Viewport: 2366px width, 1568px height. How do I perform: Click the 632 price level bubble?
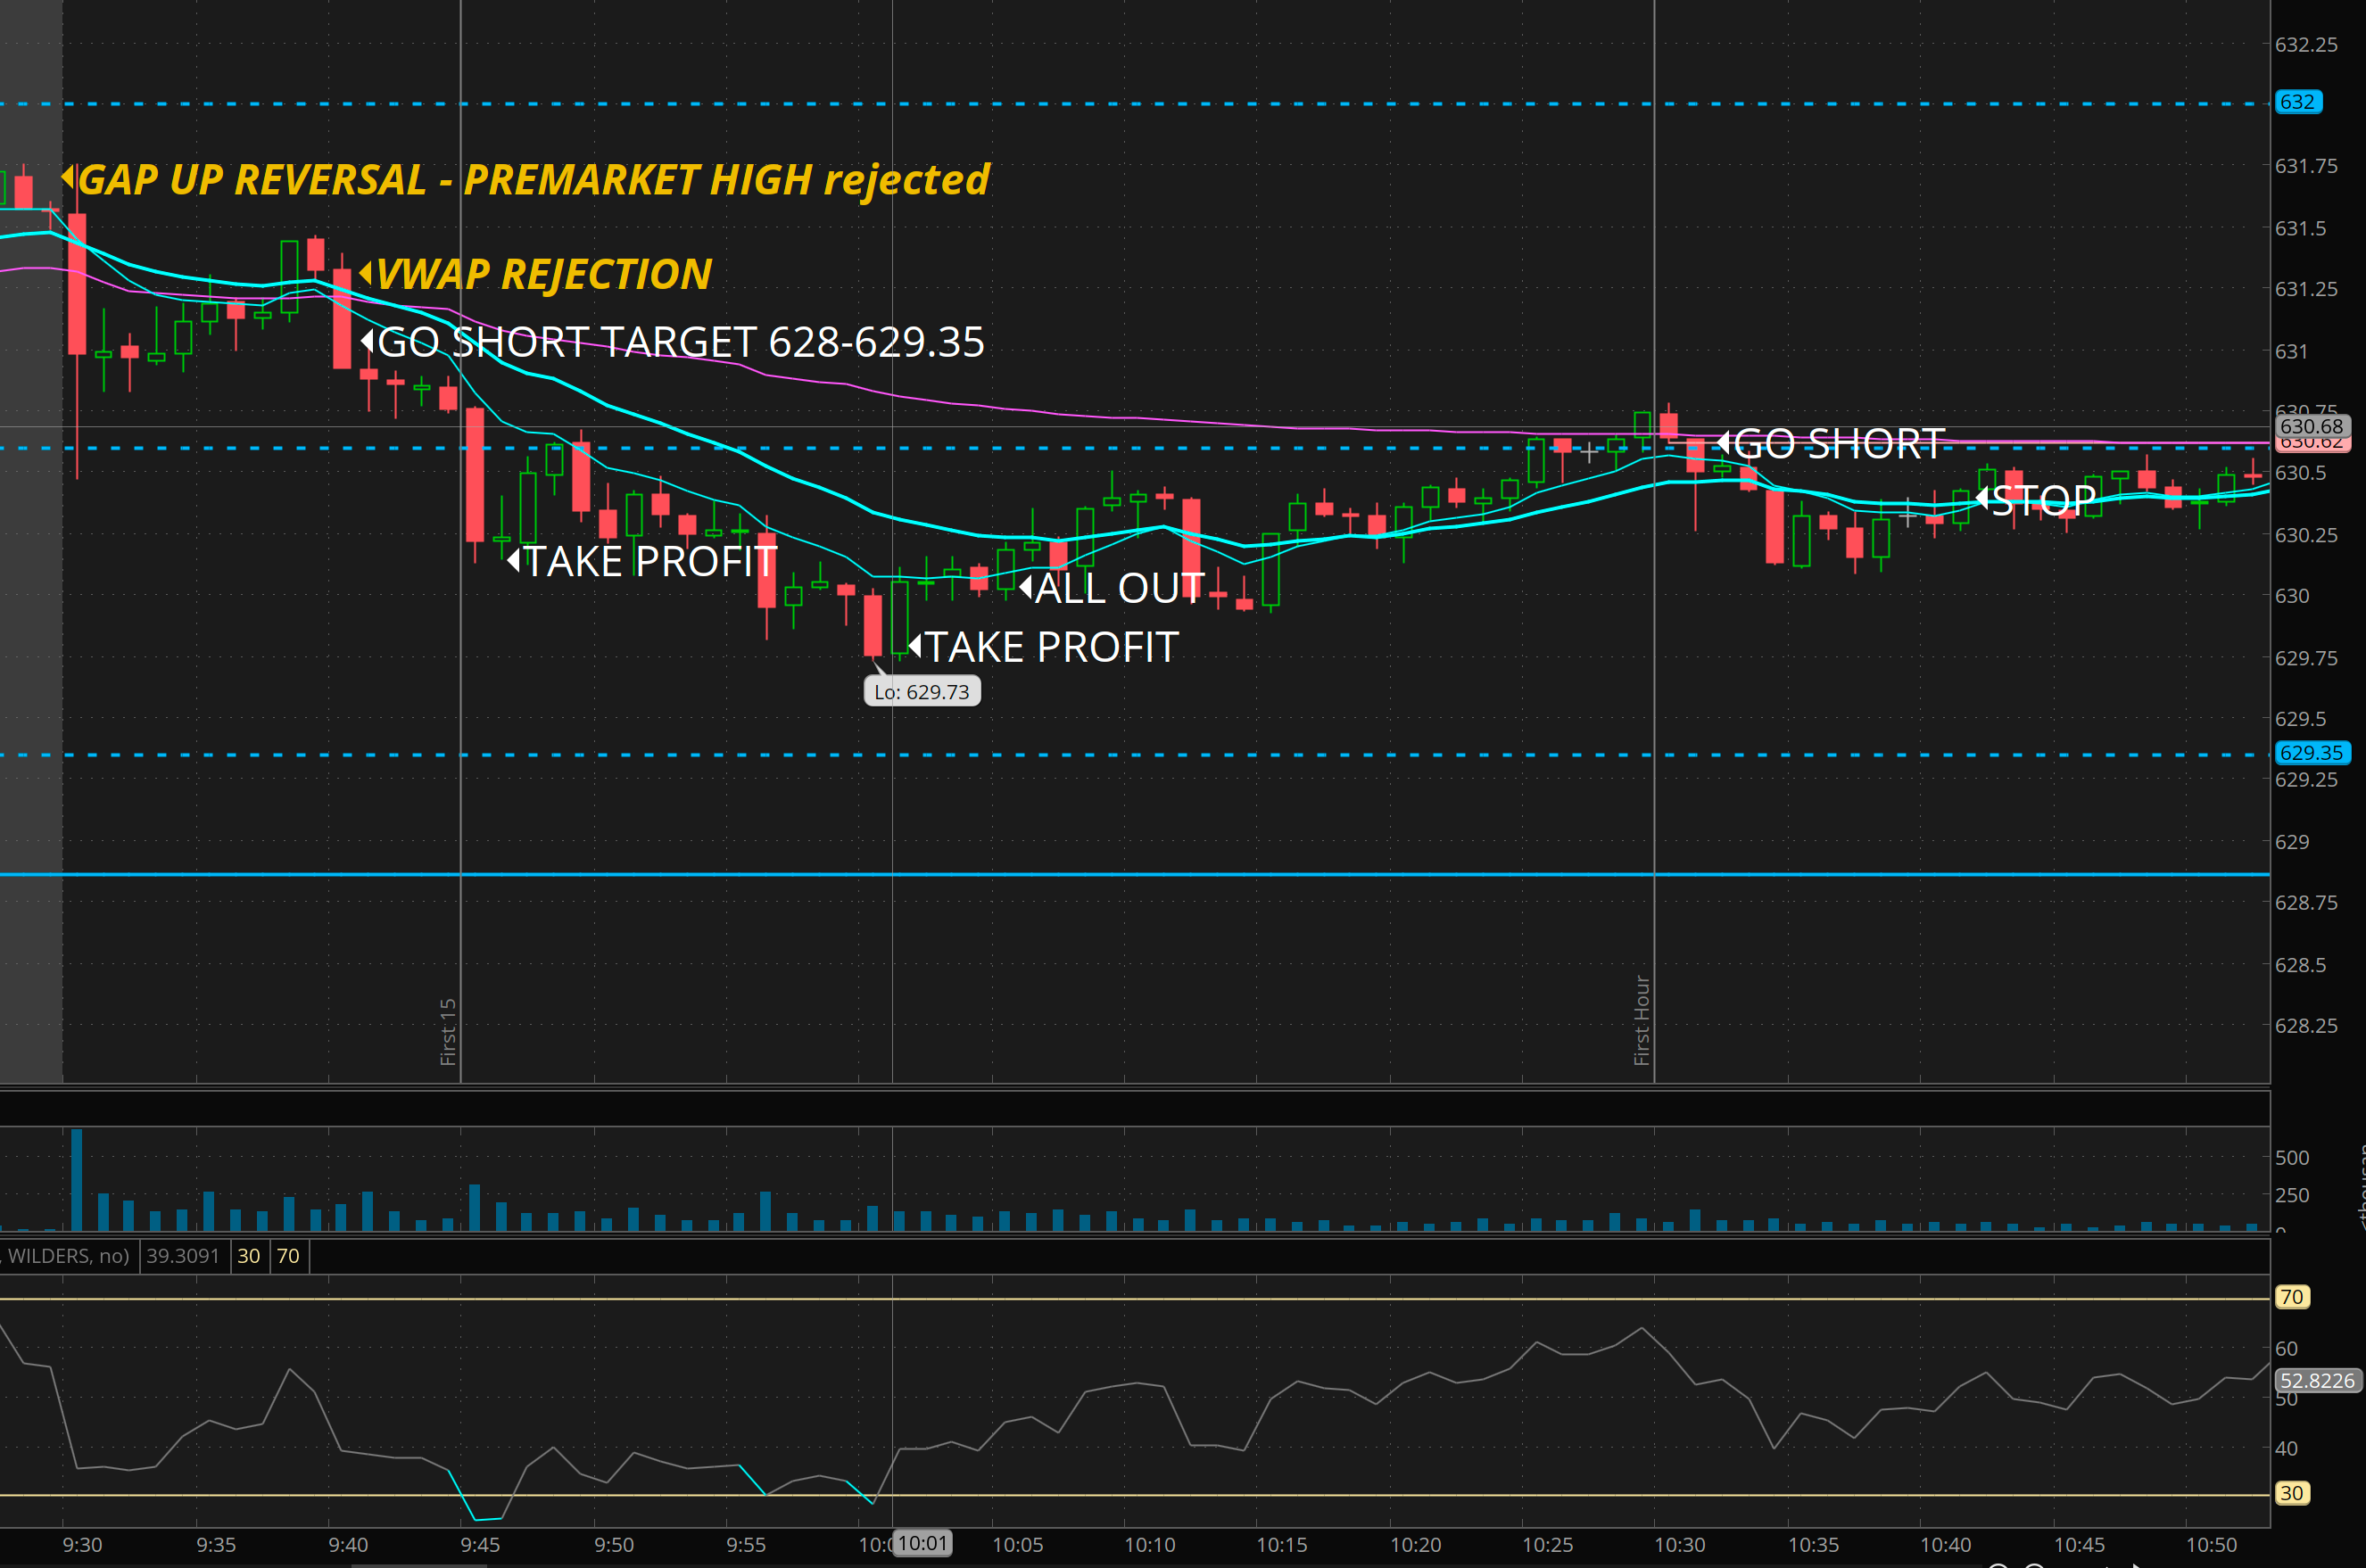2297,102
